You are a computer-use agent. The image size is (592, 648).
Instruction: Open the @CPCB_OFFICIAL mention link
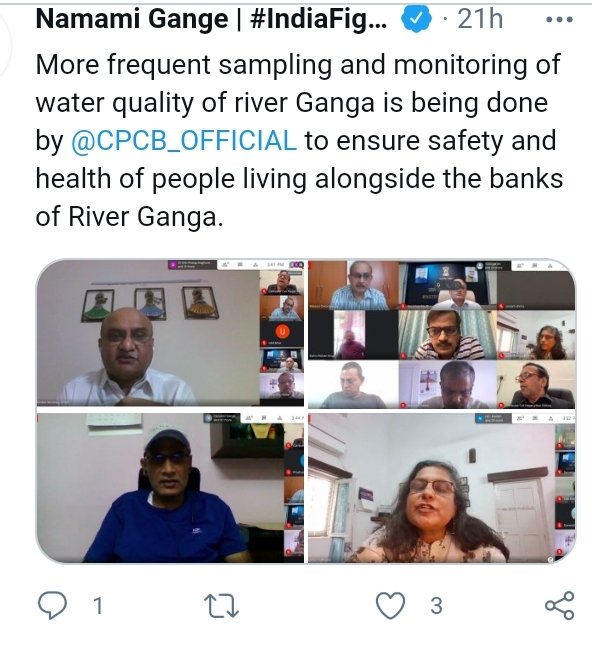click(184, 141)
